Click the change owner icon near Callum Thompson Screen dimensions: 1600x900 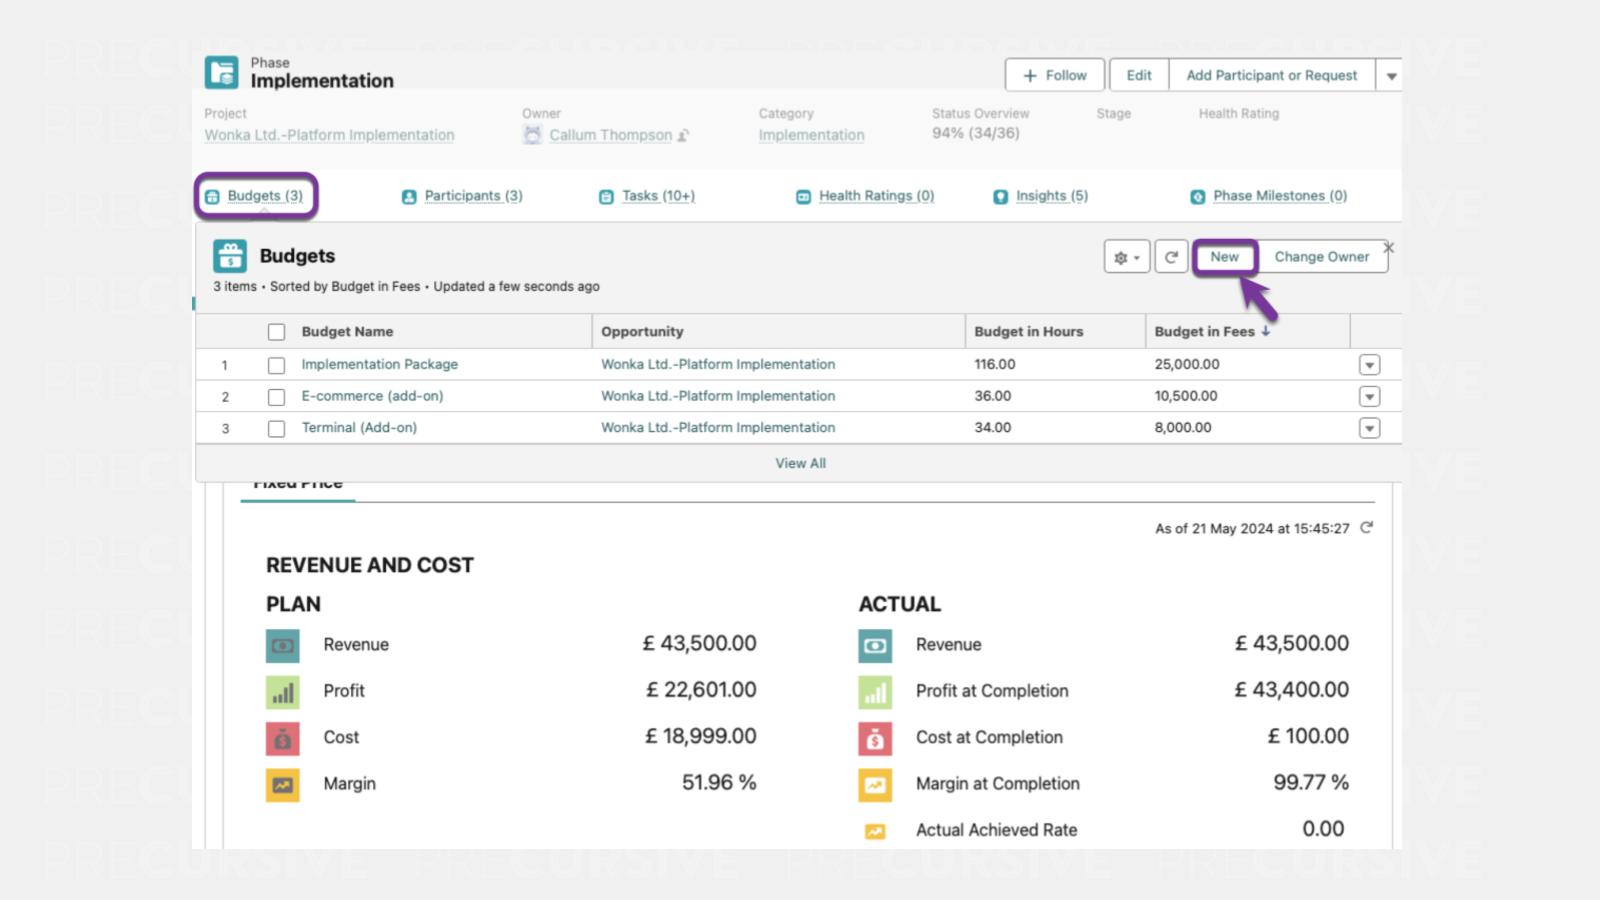(683, 135)
